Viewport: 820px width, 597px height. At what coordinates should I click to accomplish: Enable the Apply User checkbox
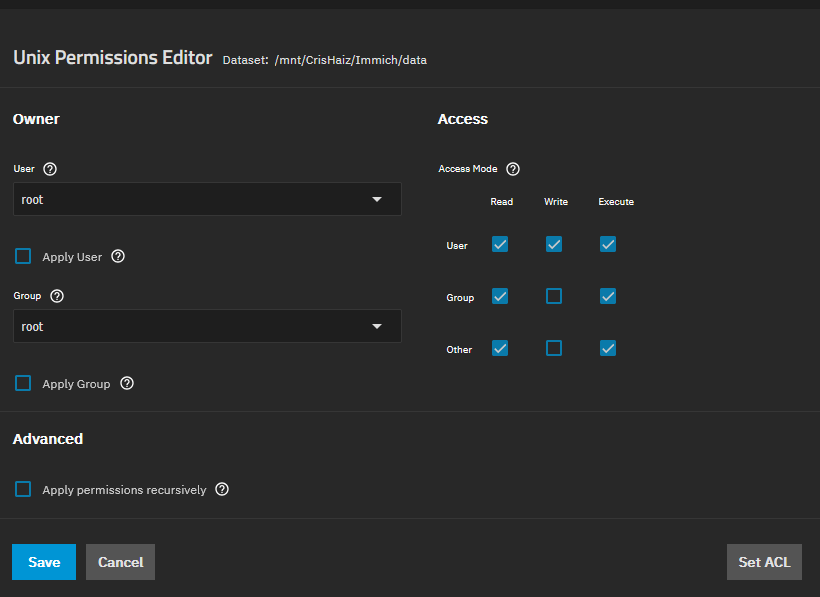click(23, 257)
